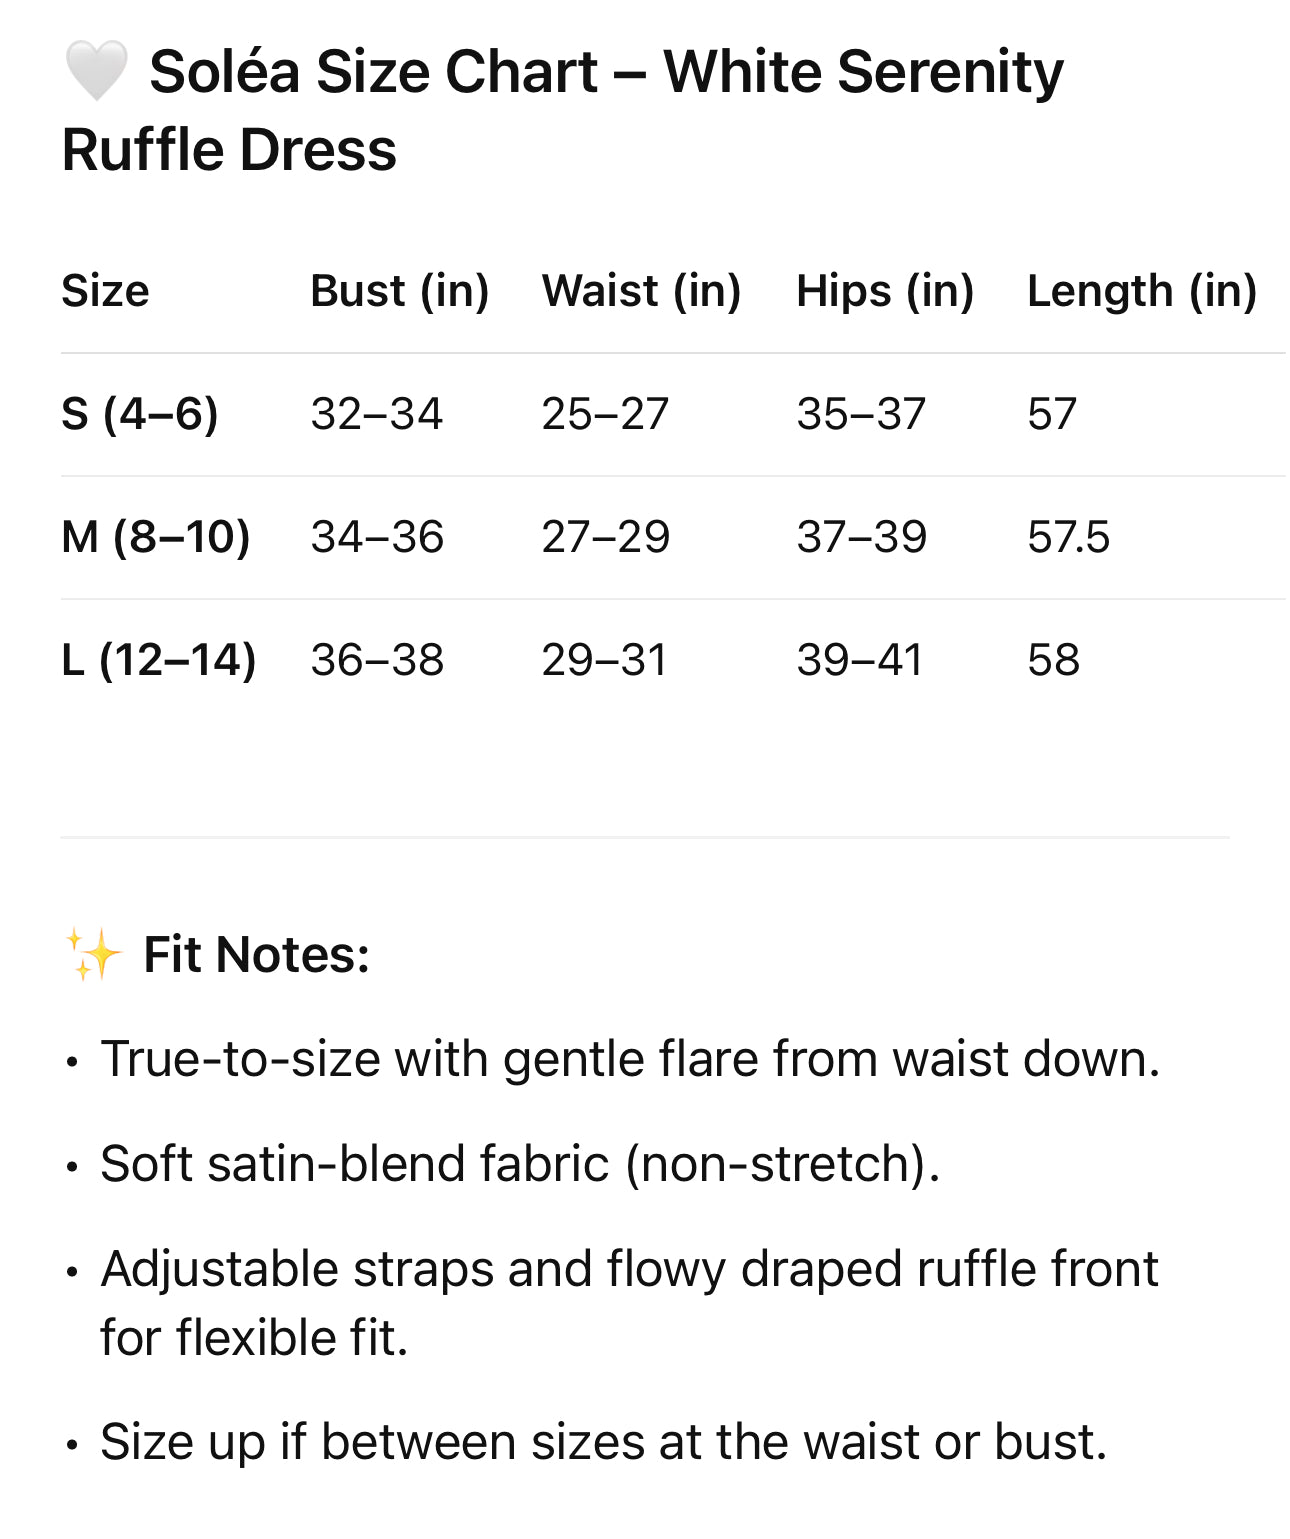This screenshot has height=1539, width=1290.
Task: Click the 39–41 hips measurement cell
Action: (x=859, y=660)
